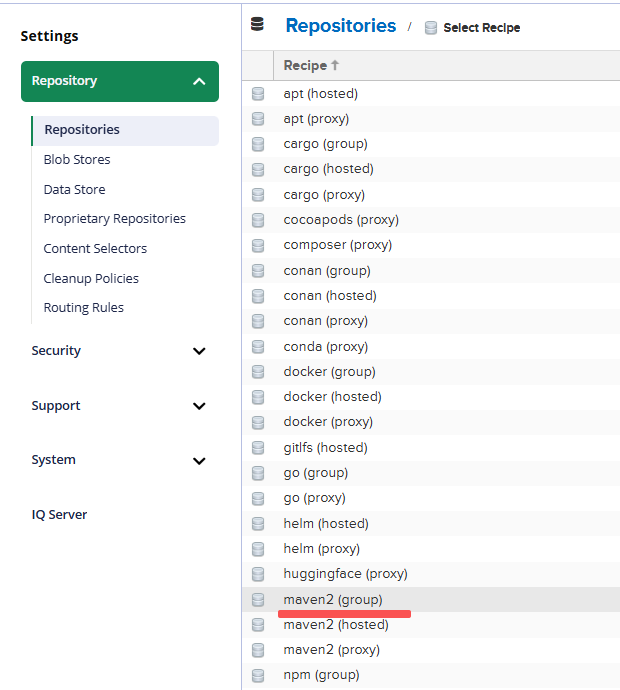Click the icon for go (proxy)
Viewport: 620px width, 690px height.
(258, 498)
